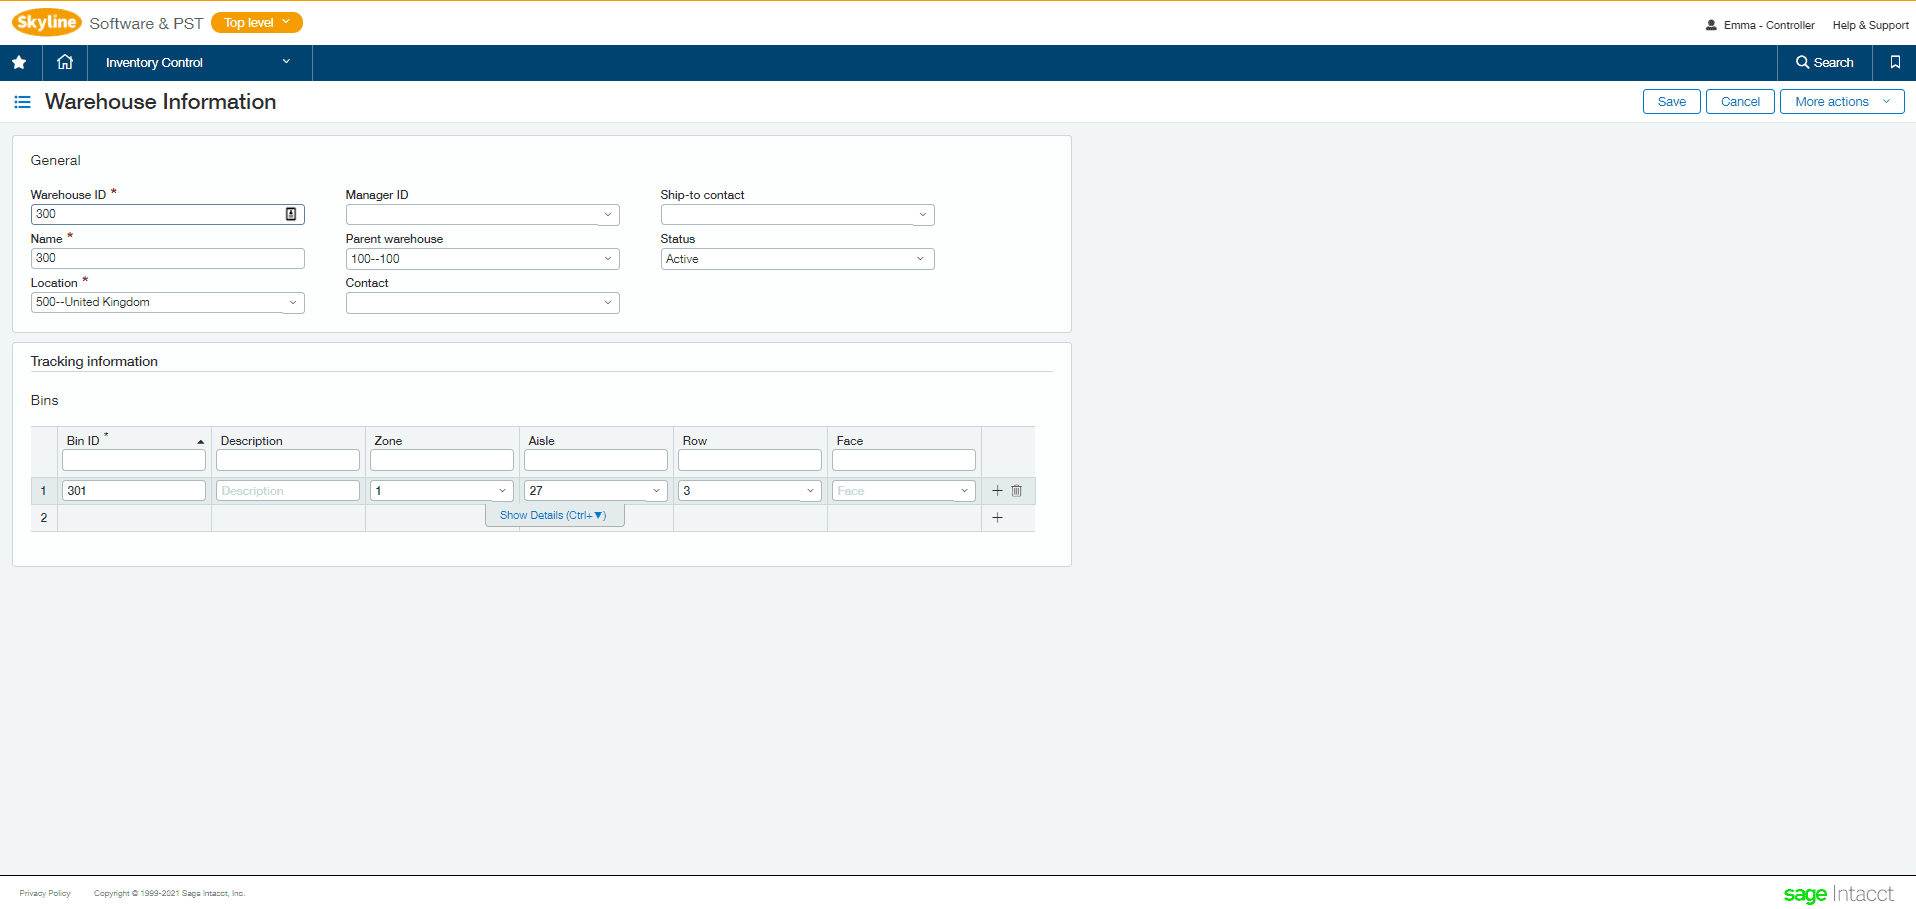Open the More actions menu
1916x909 pixels.
point(1840,101)
